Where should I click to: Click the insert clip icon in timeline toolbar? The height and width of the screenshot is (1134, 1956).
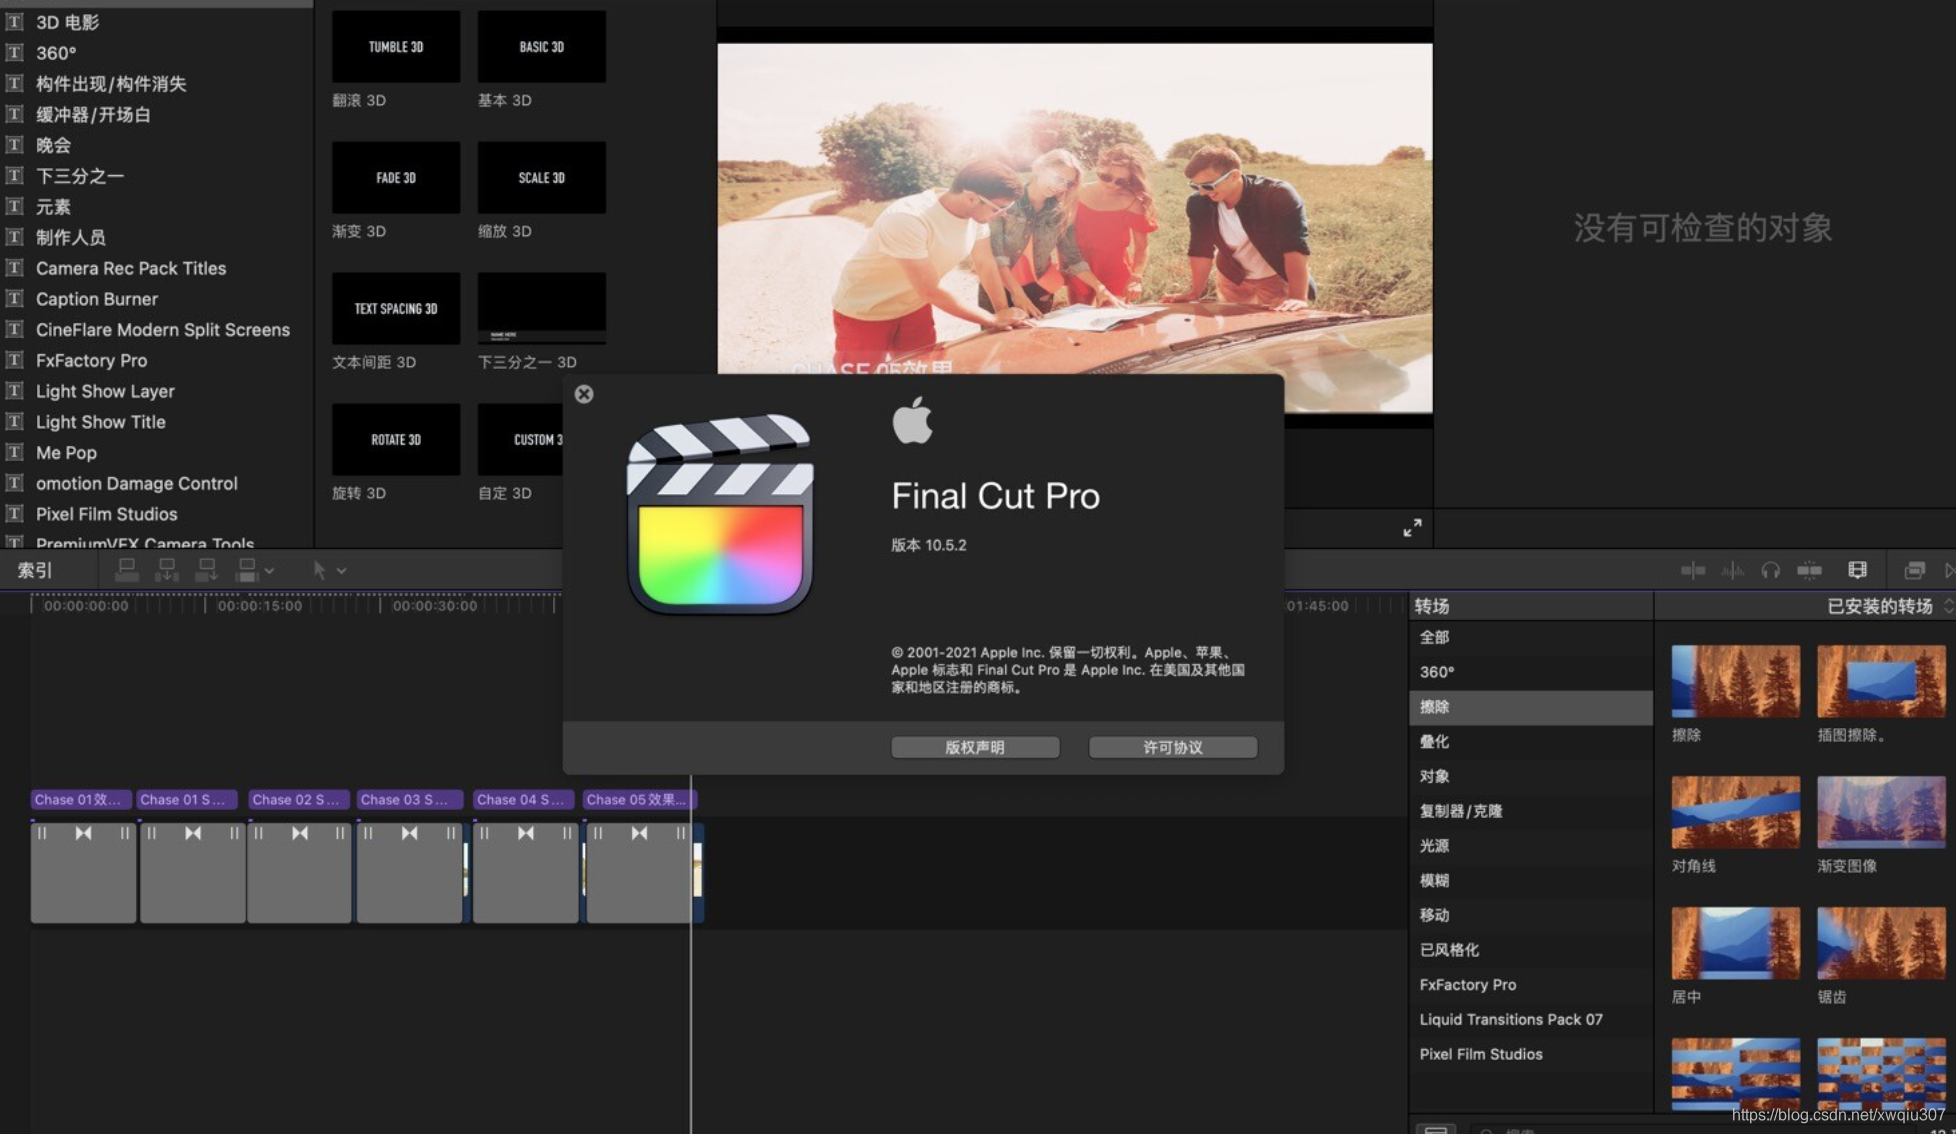point(167,570)
